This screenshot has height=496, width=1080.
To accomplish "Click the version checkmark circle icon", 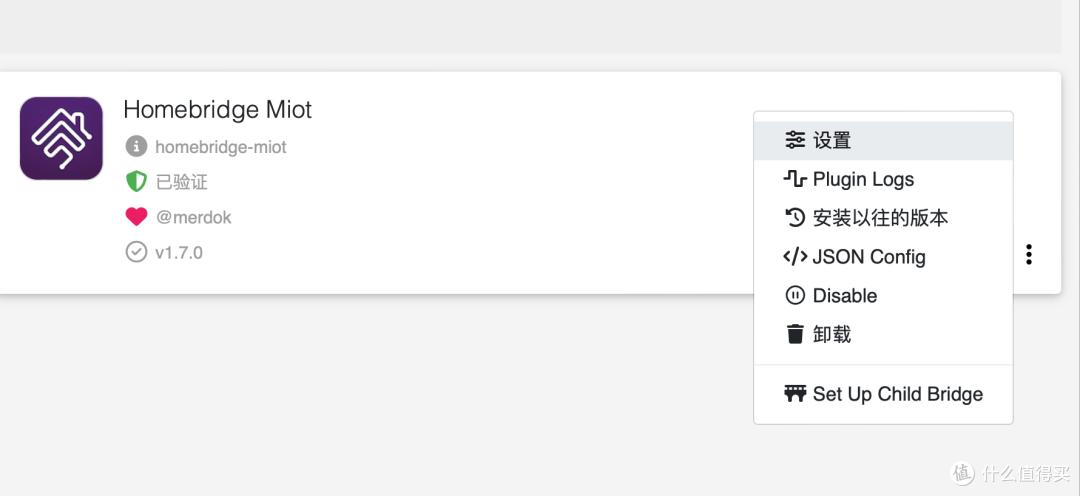I will pos(136,252).
